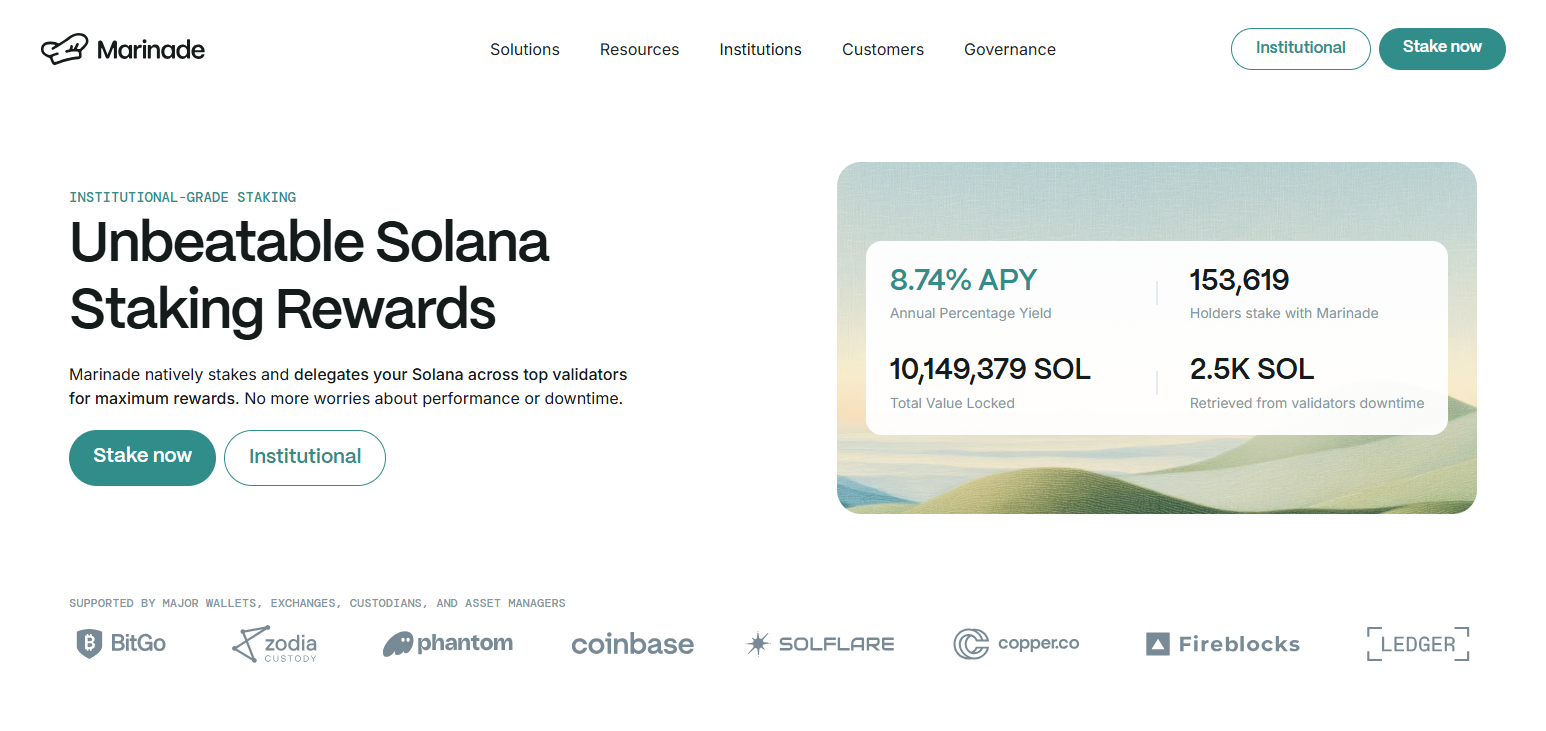Select the Phantom wallet logo
This screenshot has height=731, width=1546.
point(447,643)
